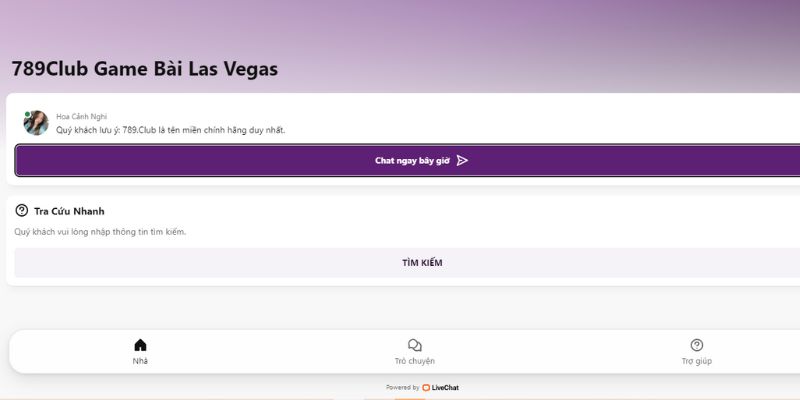The height and width of the screenshot is (400, 800).
Task: Follow the LiveChat brand name link
Action: (446, 387)
